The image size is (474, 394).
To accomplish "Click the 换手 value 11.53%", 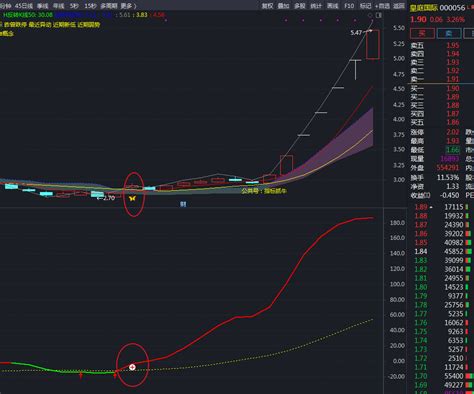I will [x=448, y=177].
